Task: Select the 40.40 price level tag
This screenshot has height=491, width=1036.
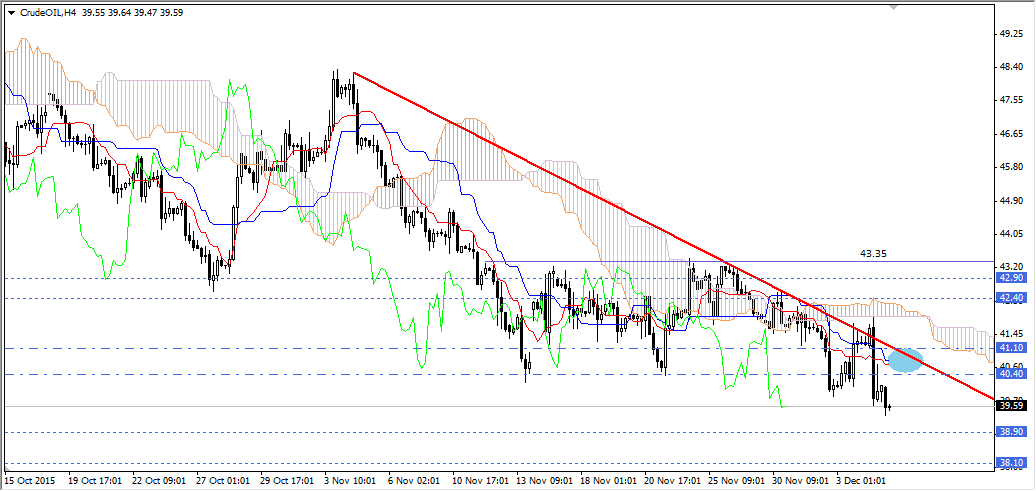Action: click(x=1012, y=374)
